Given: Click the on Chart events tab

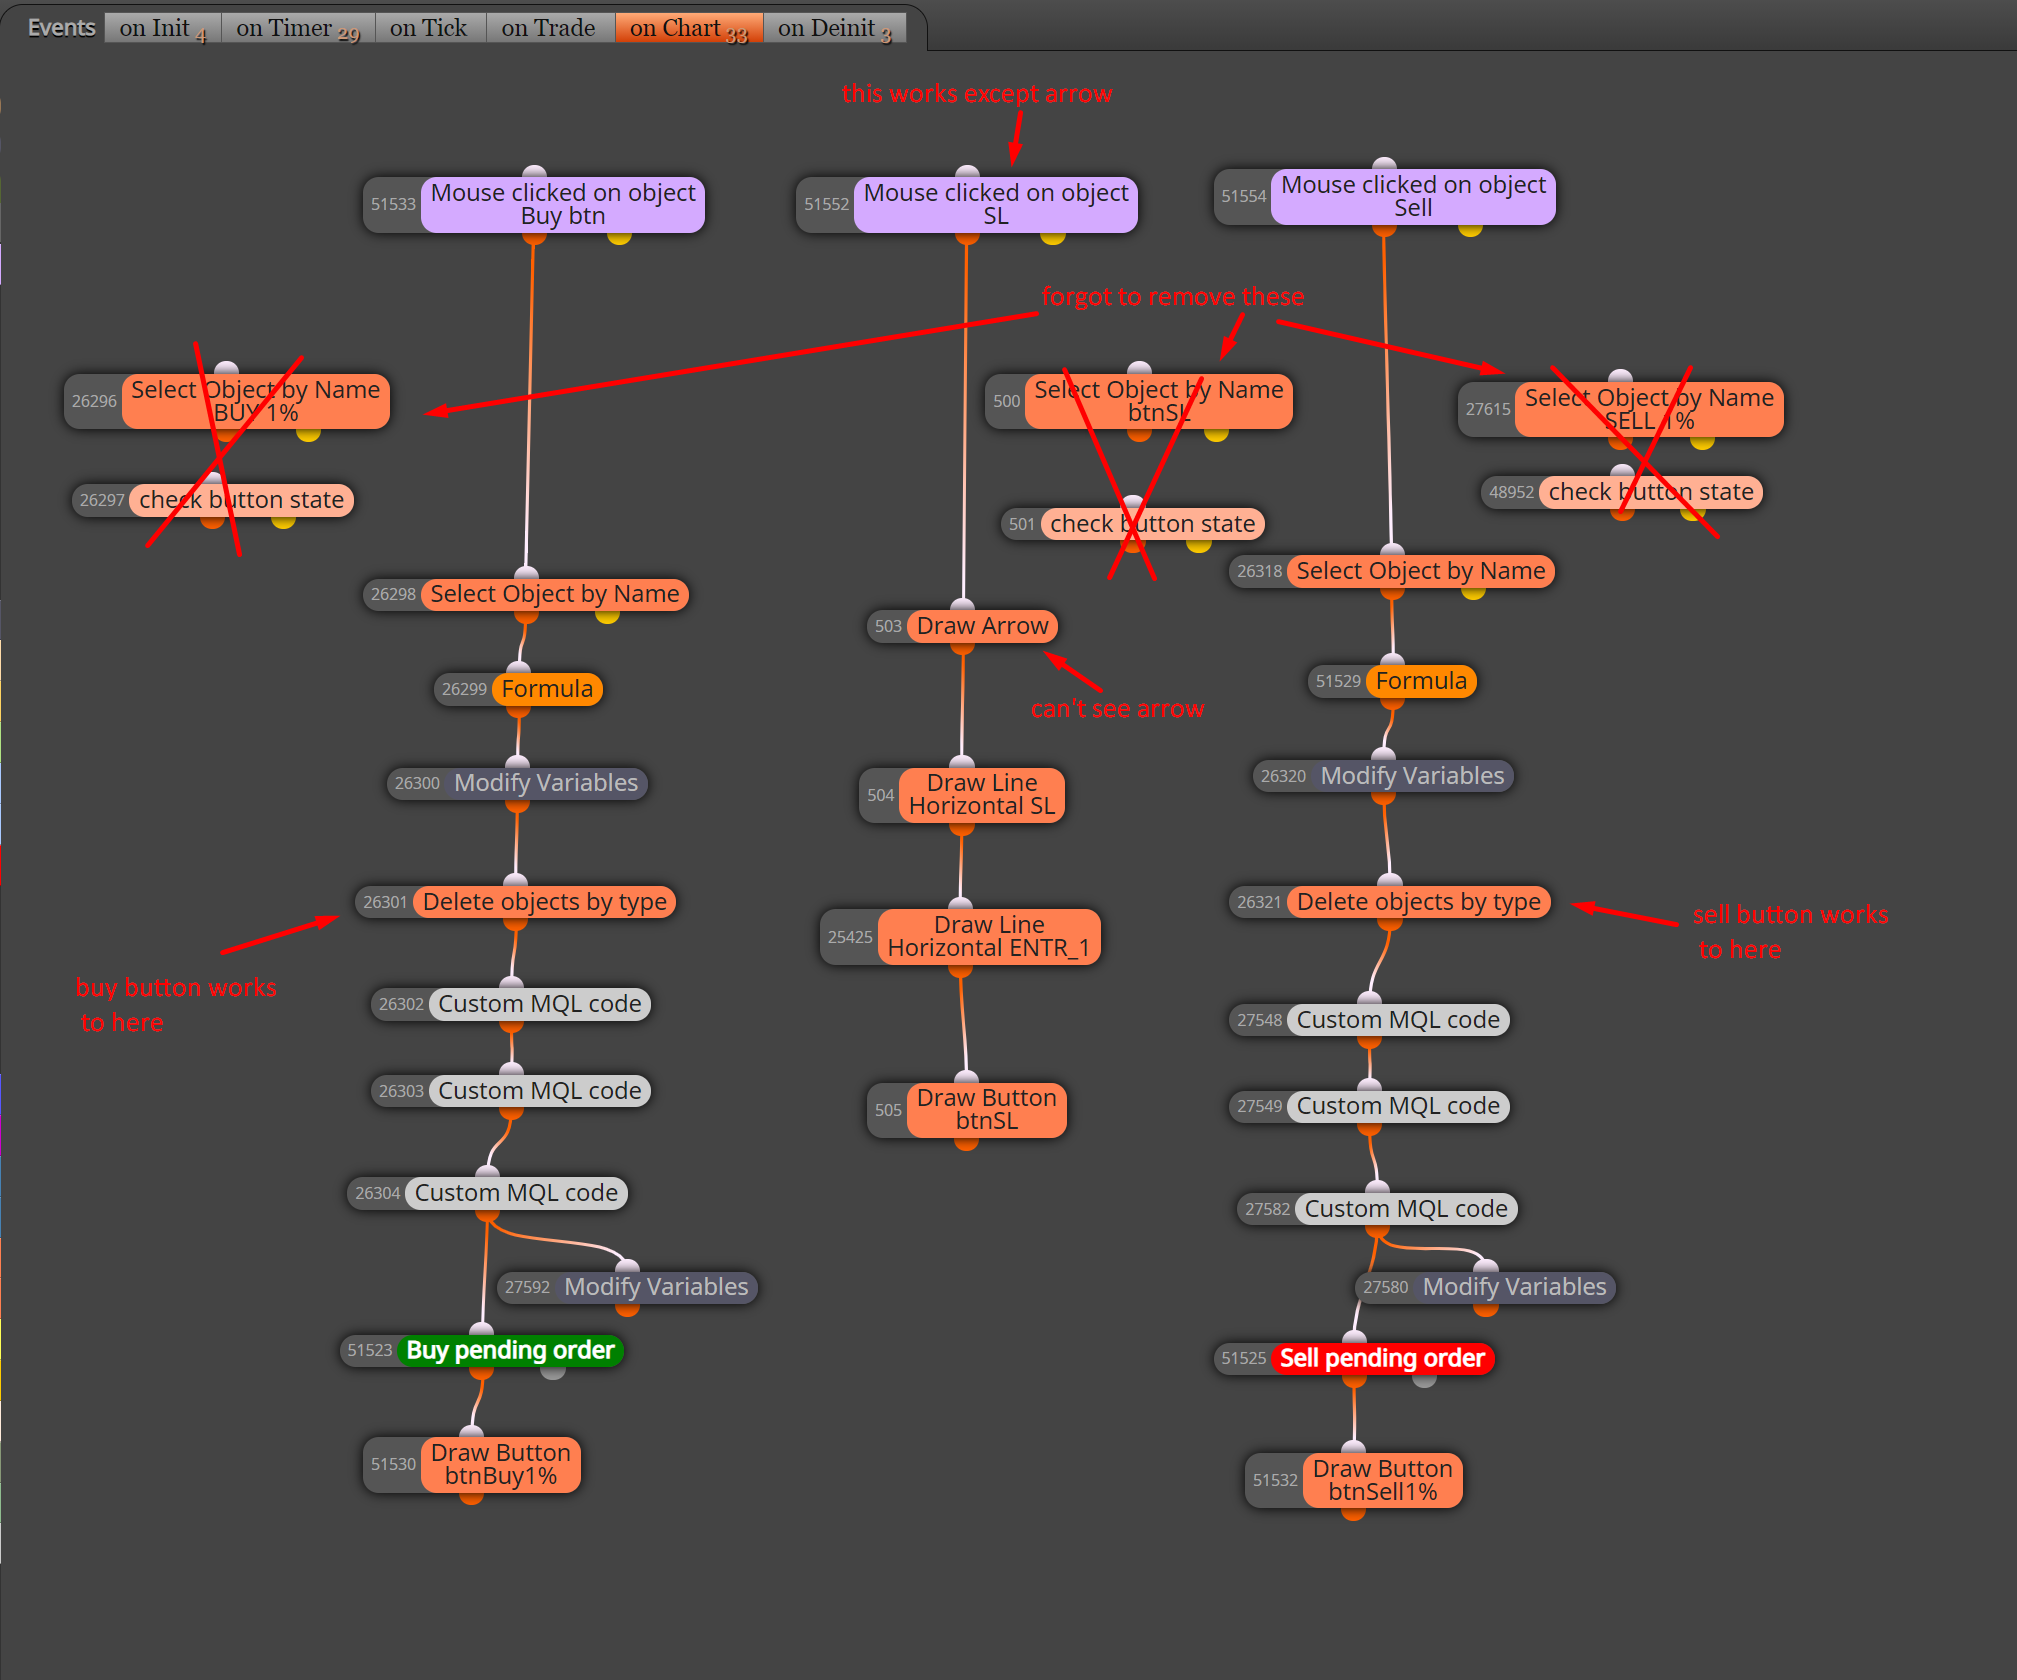Looking at the screenshot, I should coord(689,28).
